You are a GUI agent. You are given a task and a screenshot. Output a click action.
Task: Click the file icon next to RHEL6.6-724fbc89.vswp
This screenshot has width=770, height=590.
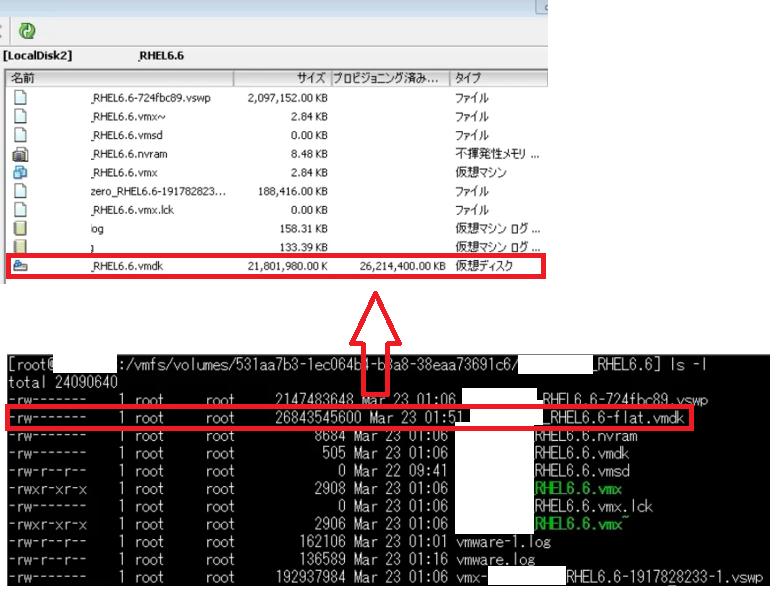click(20, 98)
